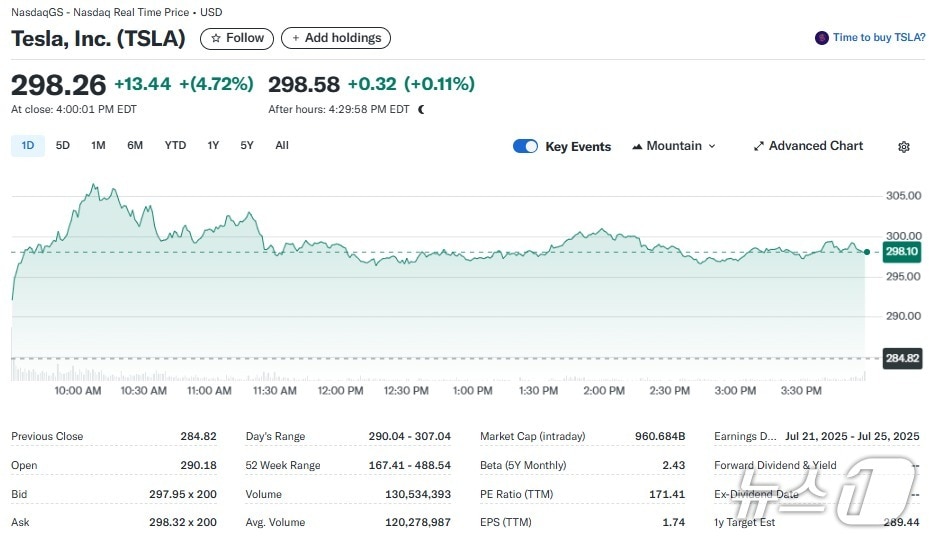Show the 5Y chart range
The width and height of the screenshot is (929, 539).
coord(247,146)
